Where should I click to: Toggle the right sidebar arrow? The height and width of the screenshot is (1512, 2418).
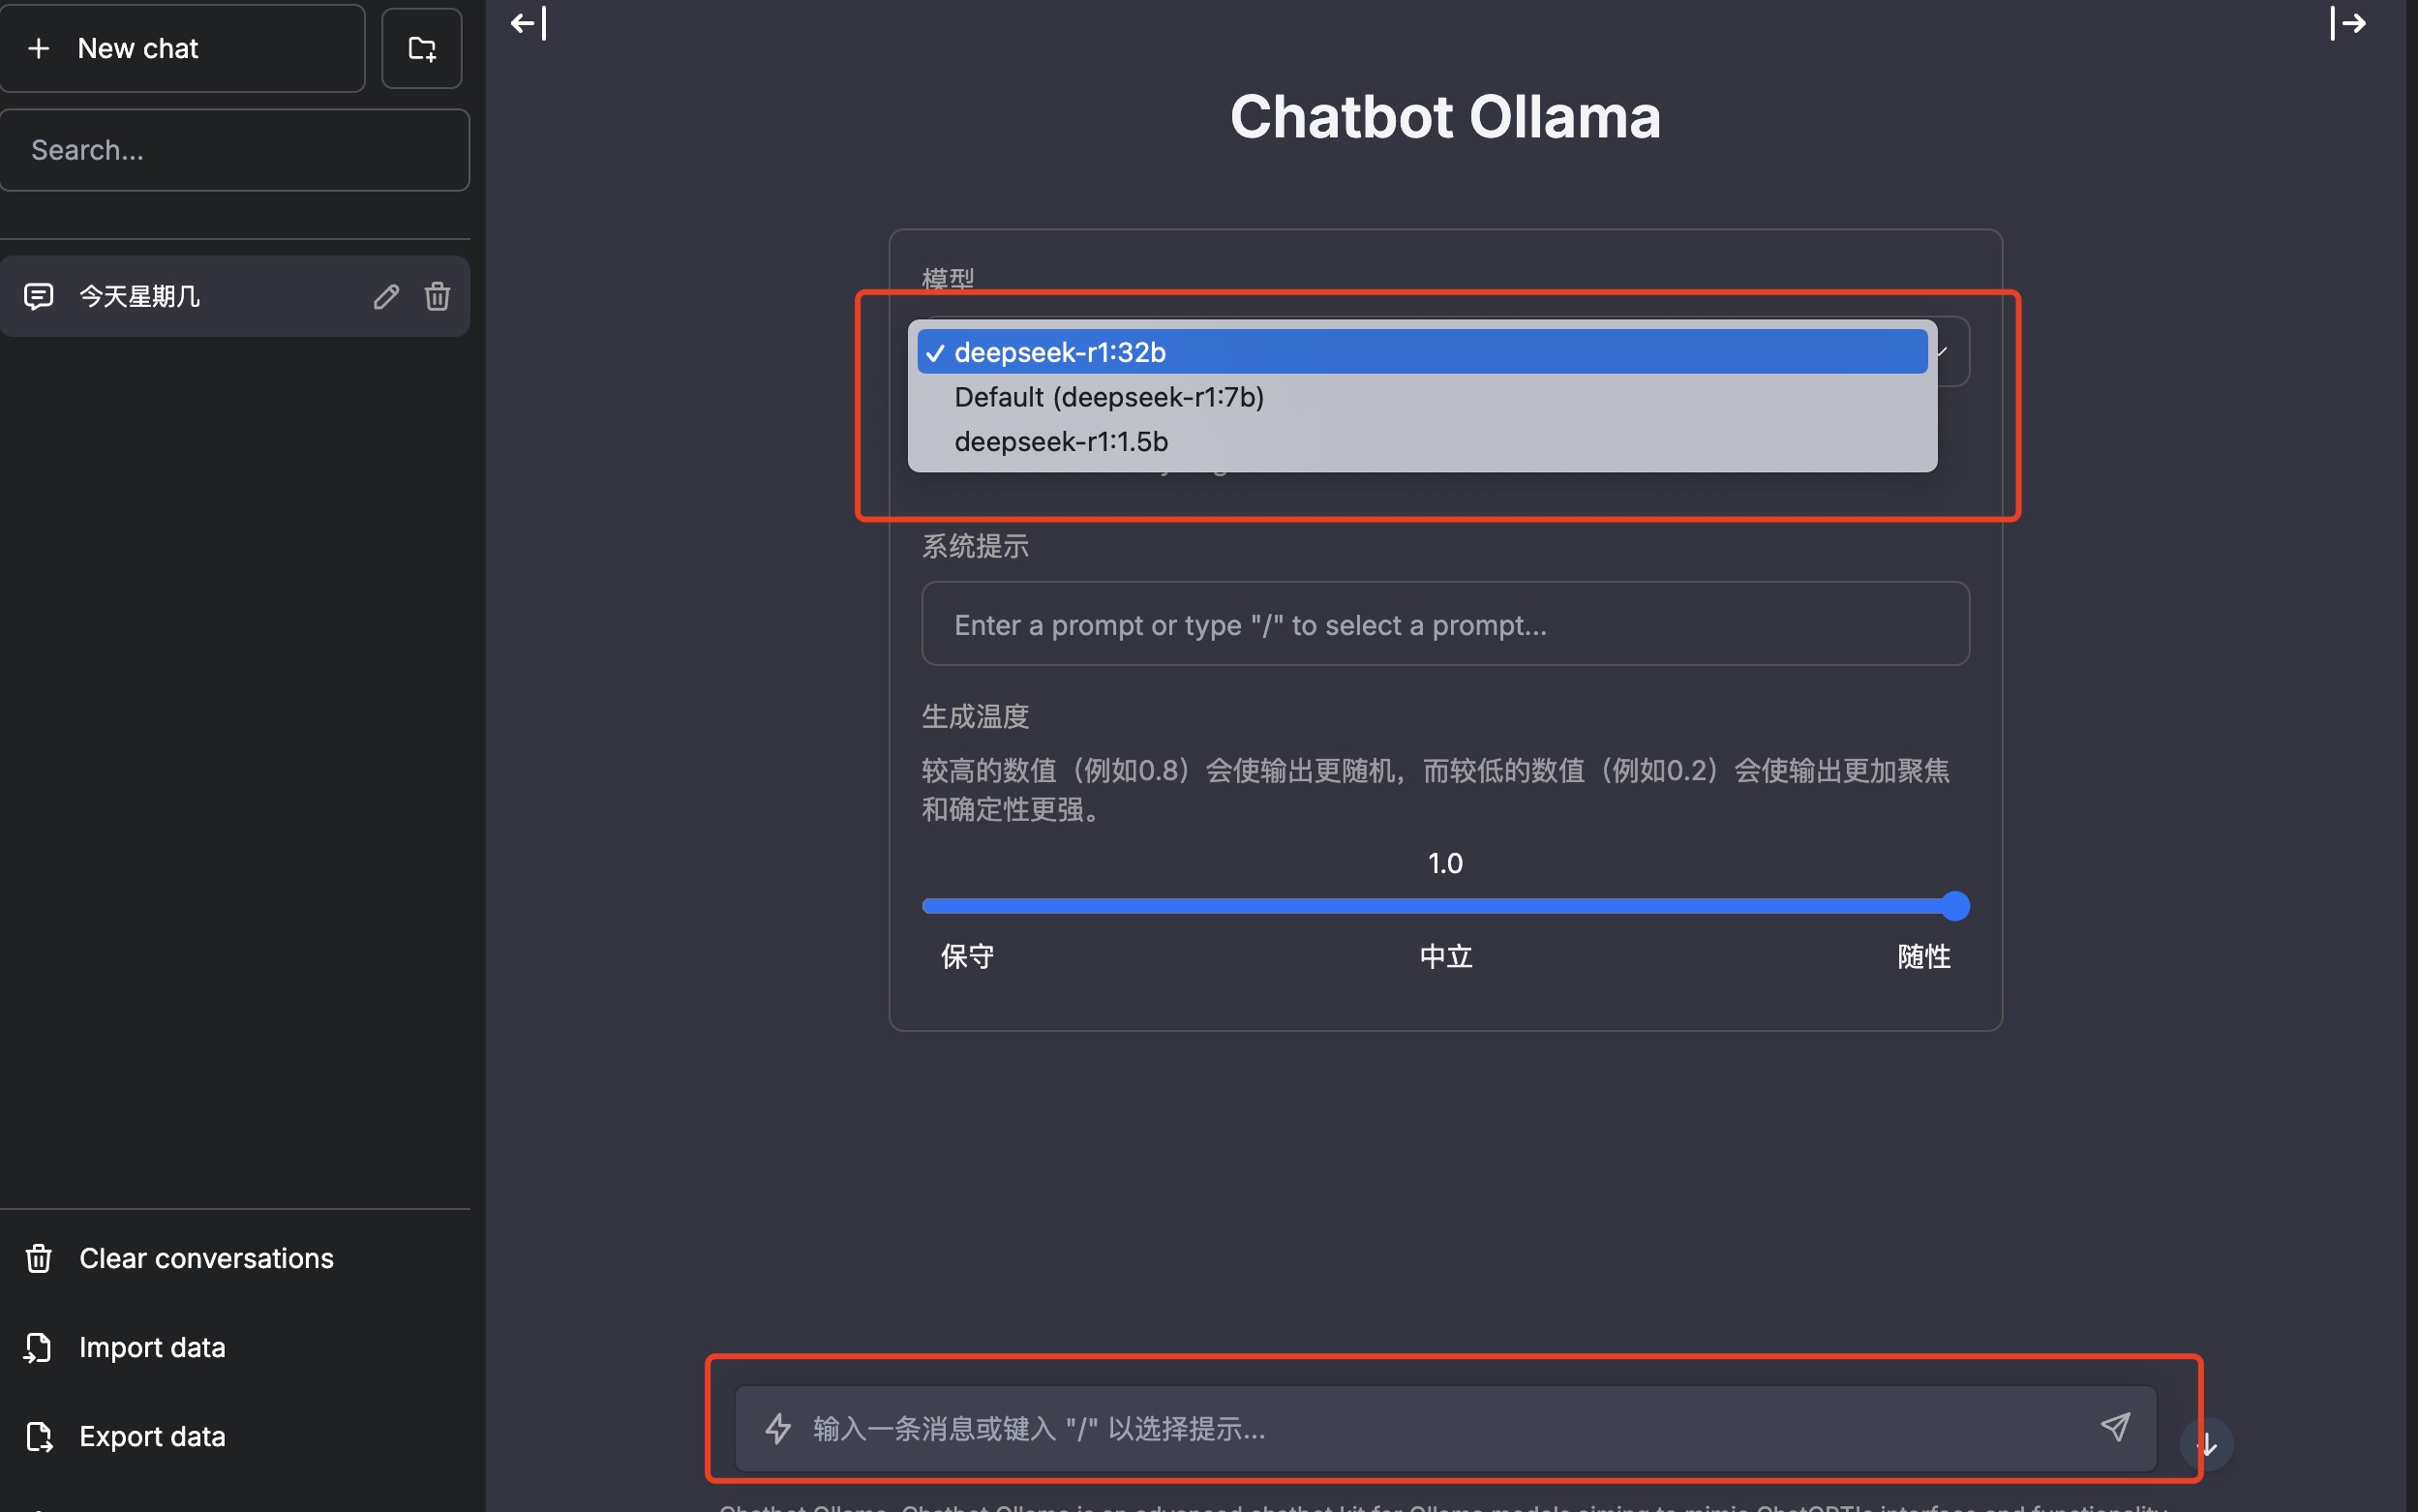2348,22
